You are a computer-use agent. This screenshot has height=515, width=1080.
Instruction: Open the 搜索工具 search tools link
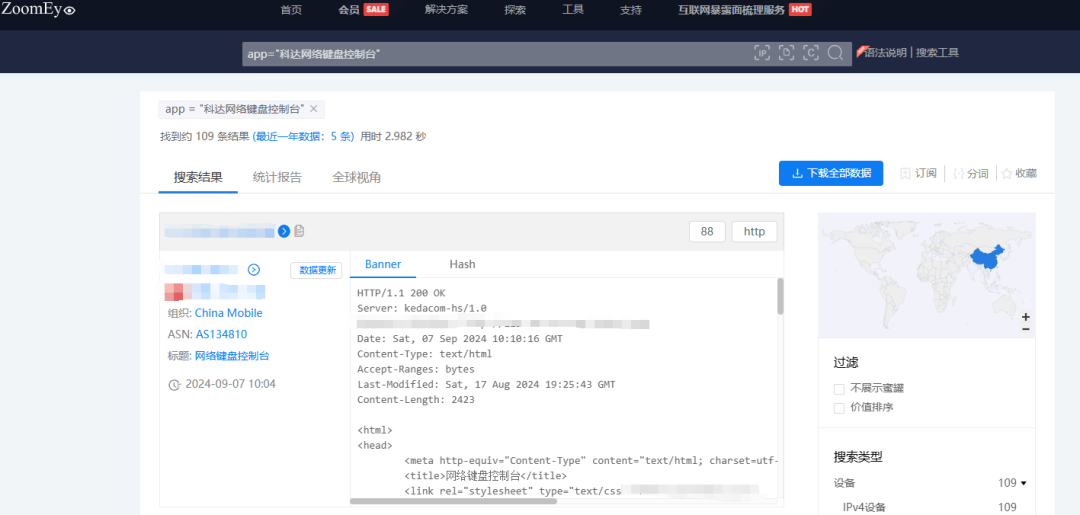[937, 52]
